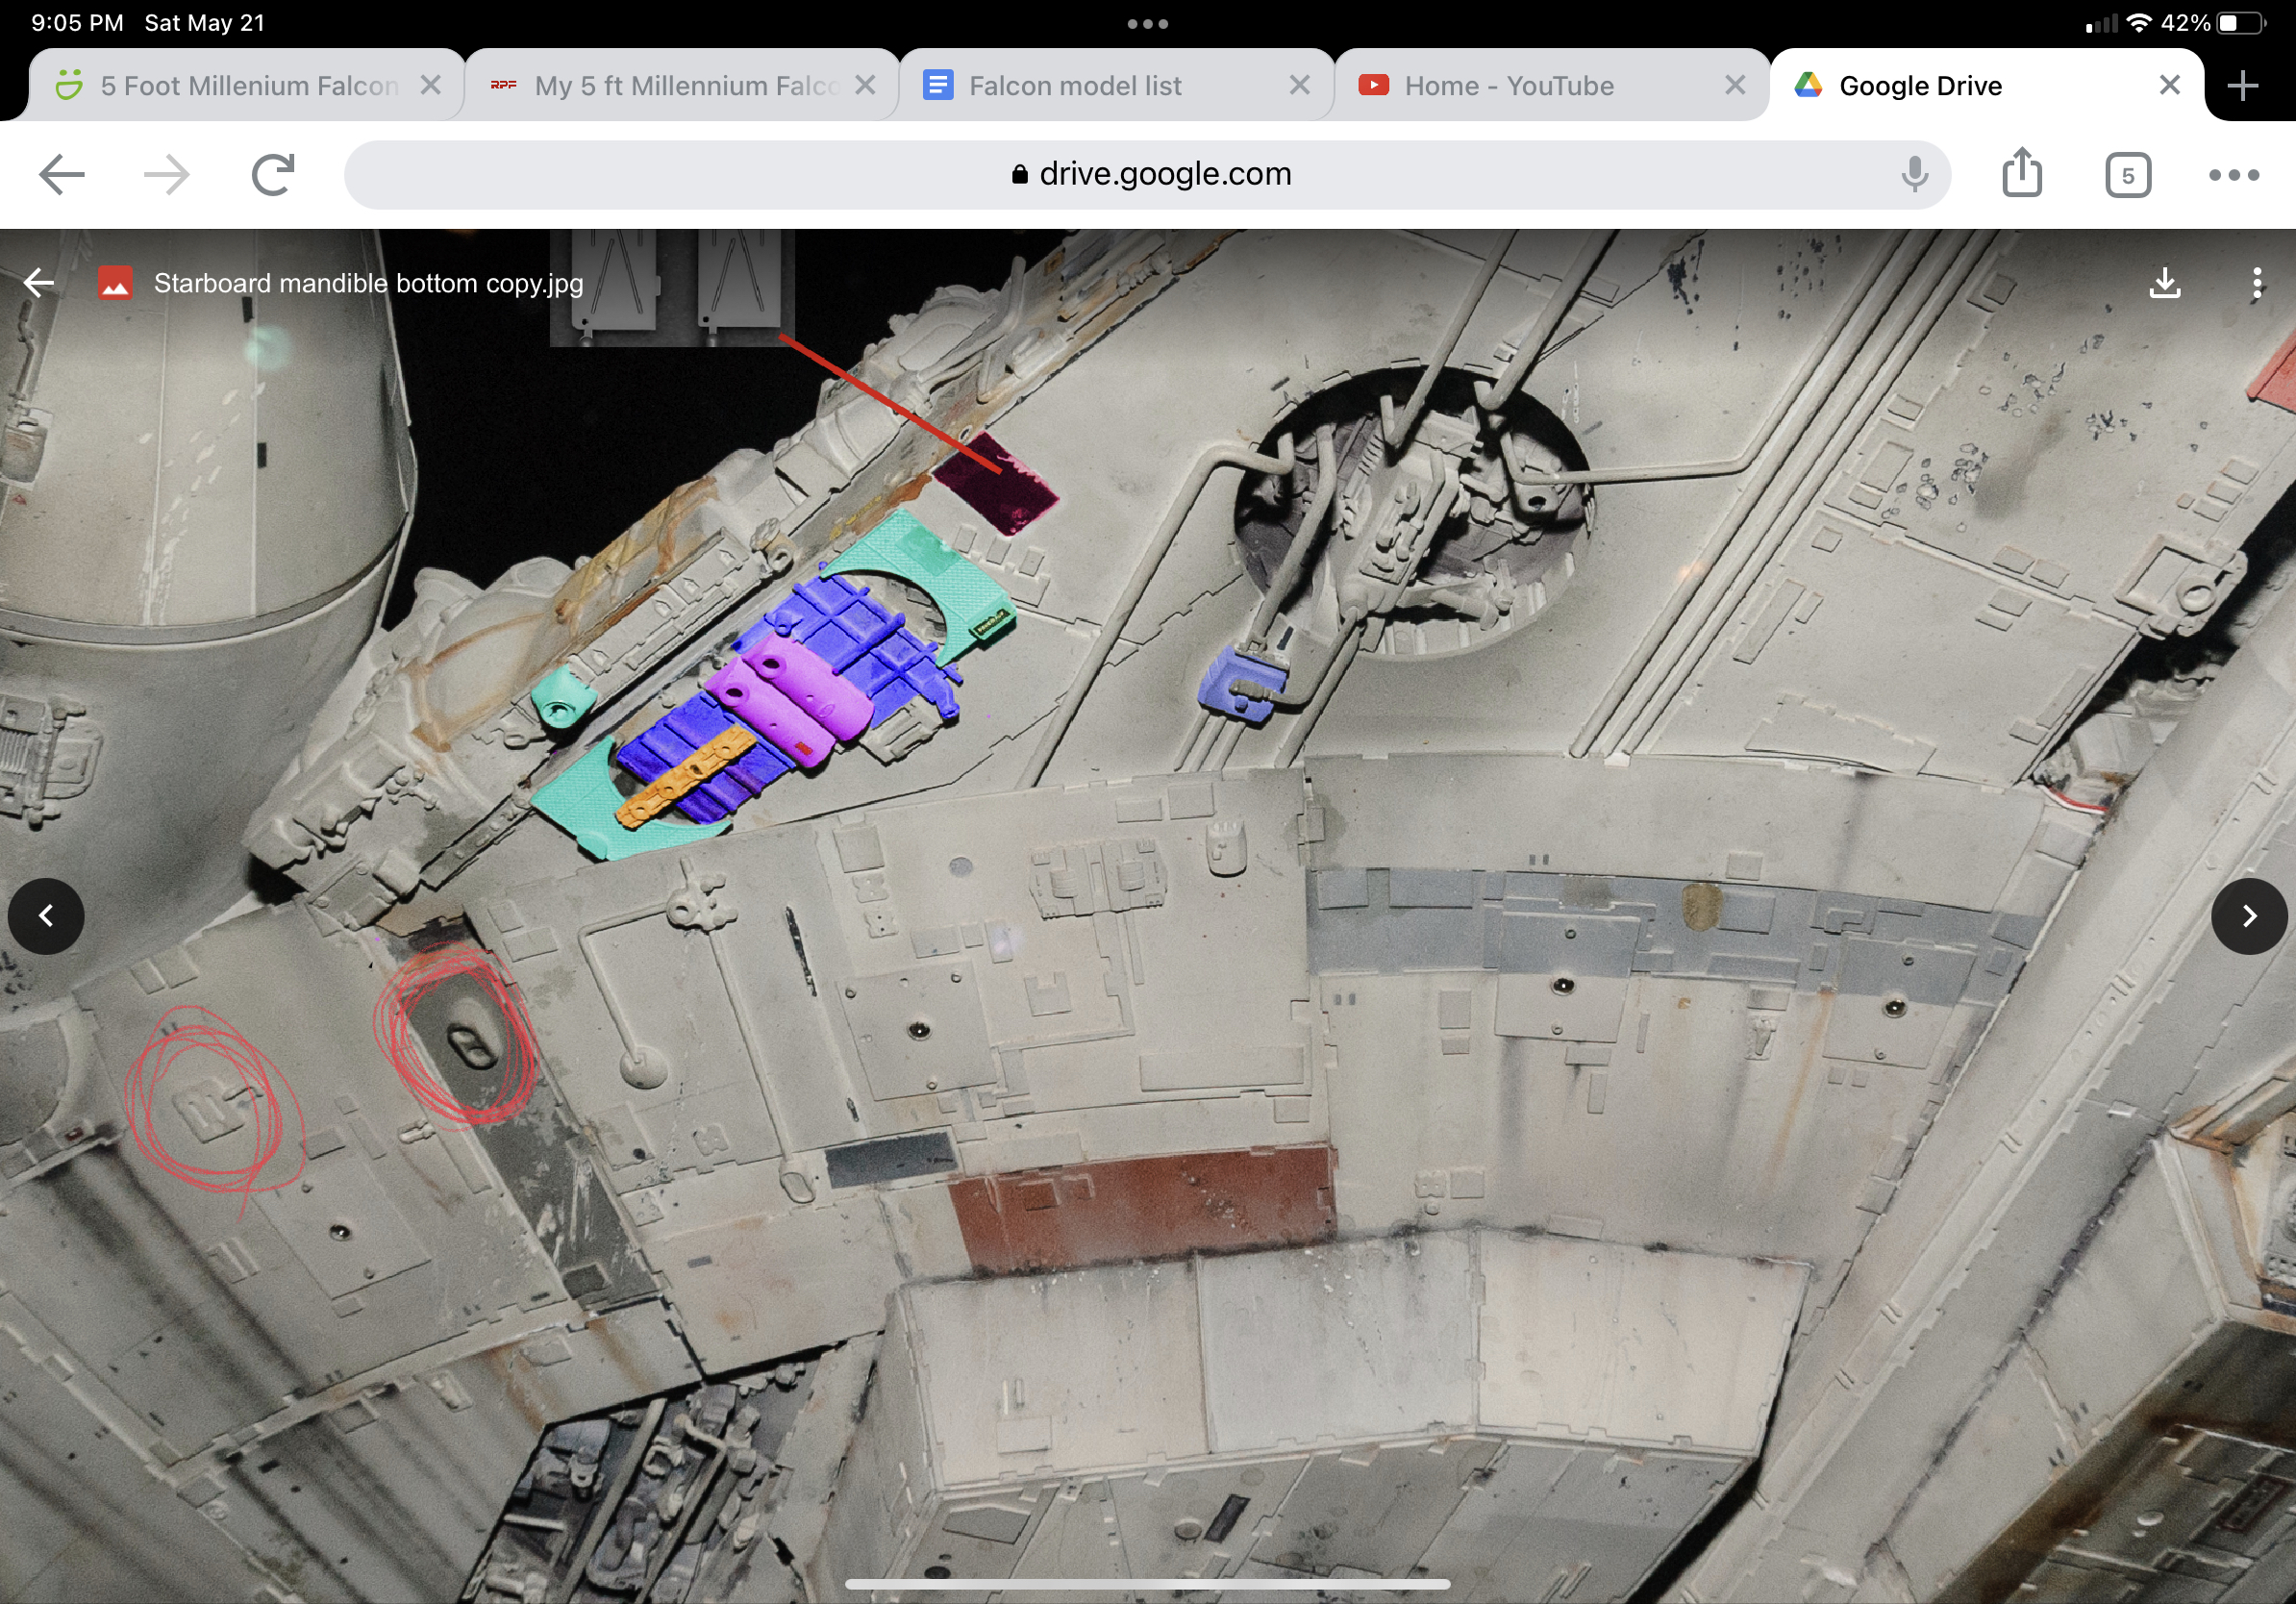2296x1604 pixels.
Task: Show the previous image in Drive
Action: click(x=46, y=916)
